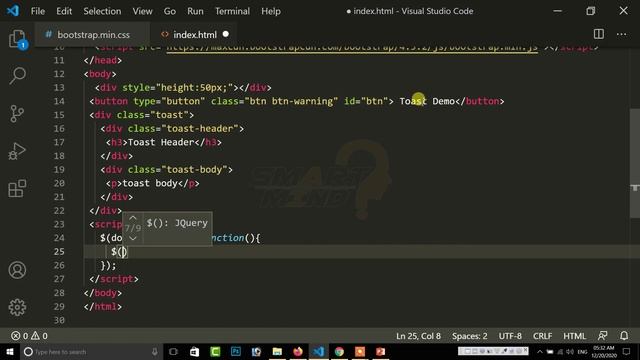640x360 pixels.
Task: Close the unsaved index.html tab dot
Action: pos(225,34)
